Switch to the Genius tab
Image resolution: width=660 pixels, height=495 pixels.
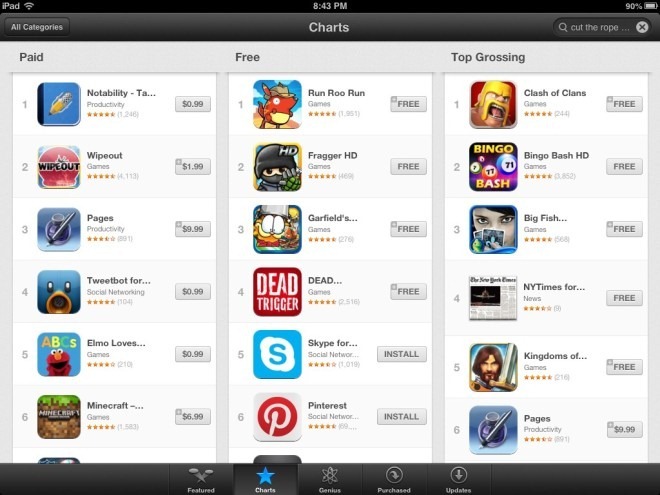(330, 480)
